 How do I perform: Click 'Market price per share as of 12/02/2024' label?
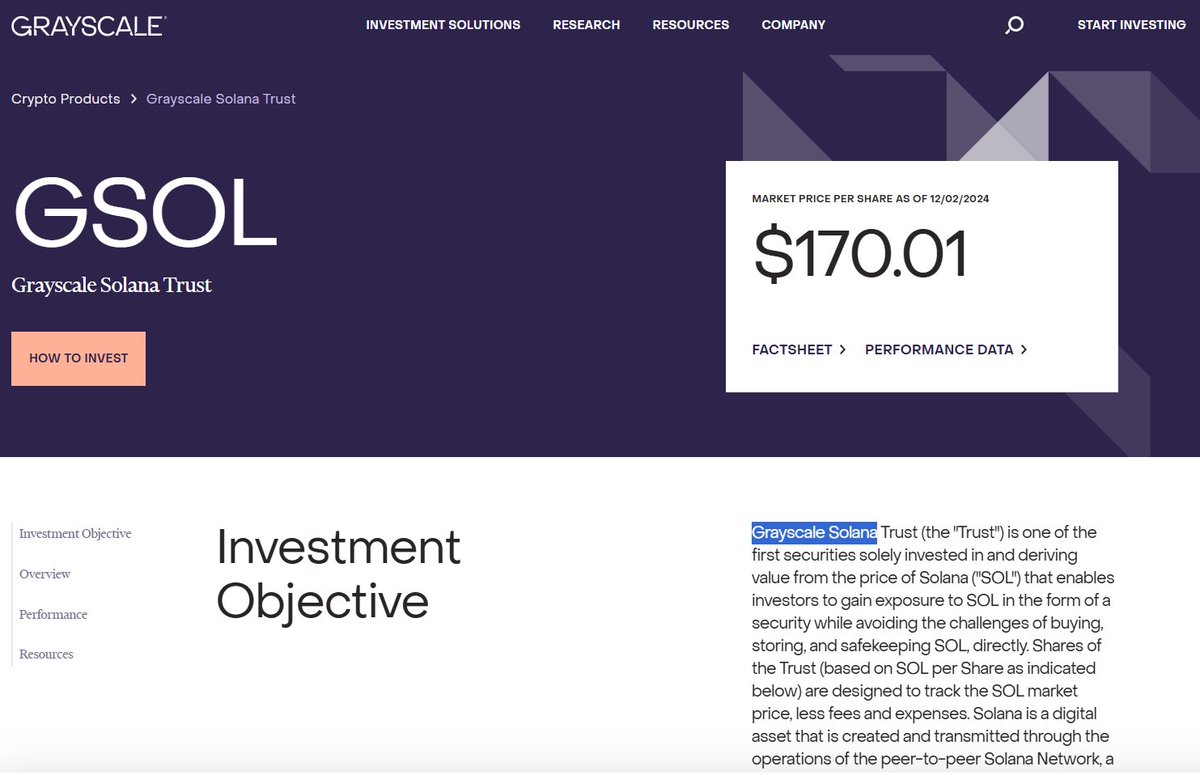coord(870,199)
